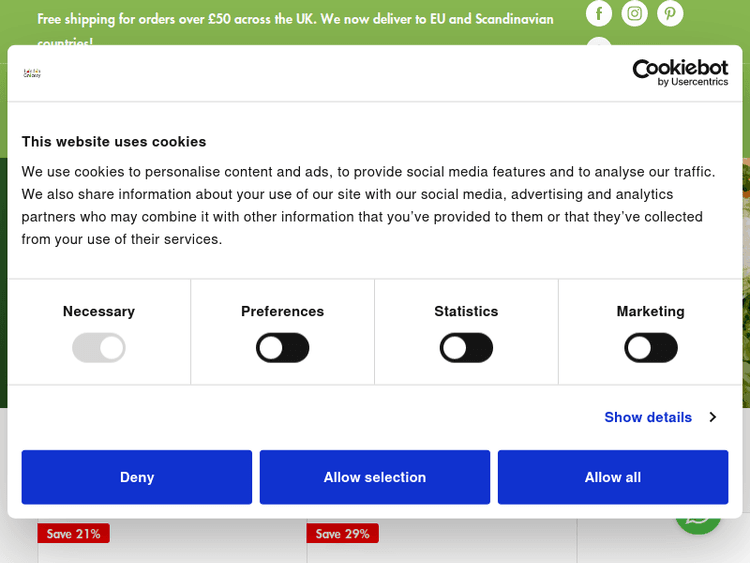
Task: Toggle the Necessary cookies switch
Action: [x=99, y=348]
